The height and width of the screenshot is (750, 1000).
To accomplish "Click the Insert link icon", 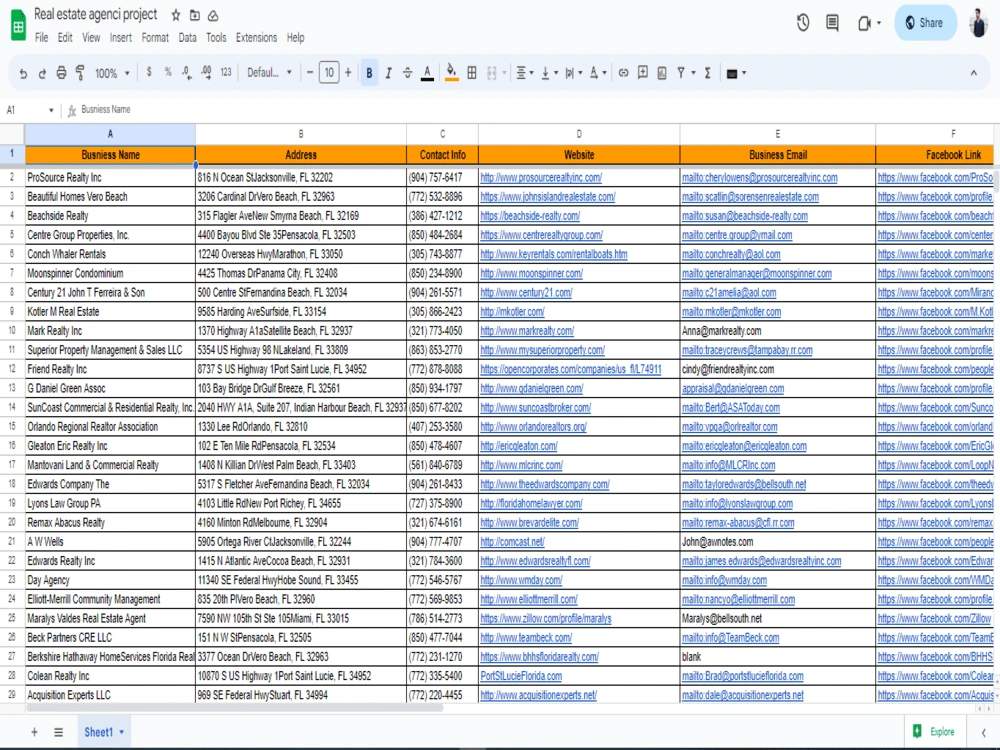I will pos(624,73).
